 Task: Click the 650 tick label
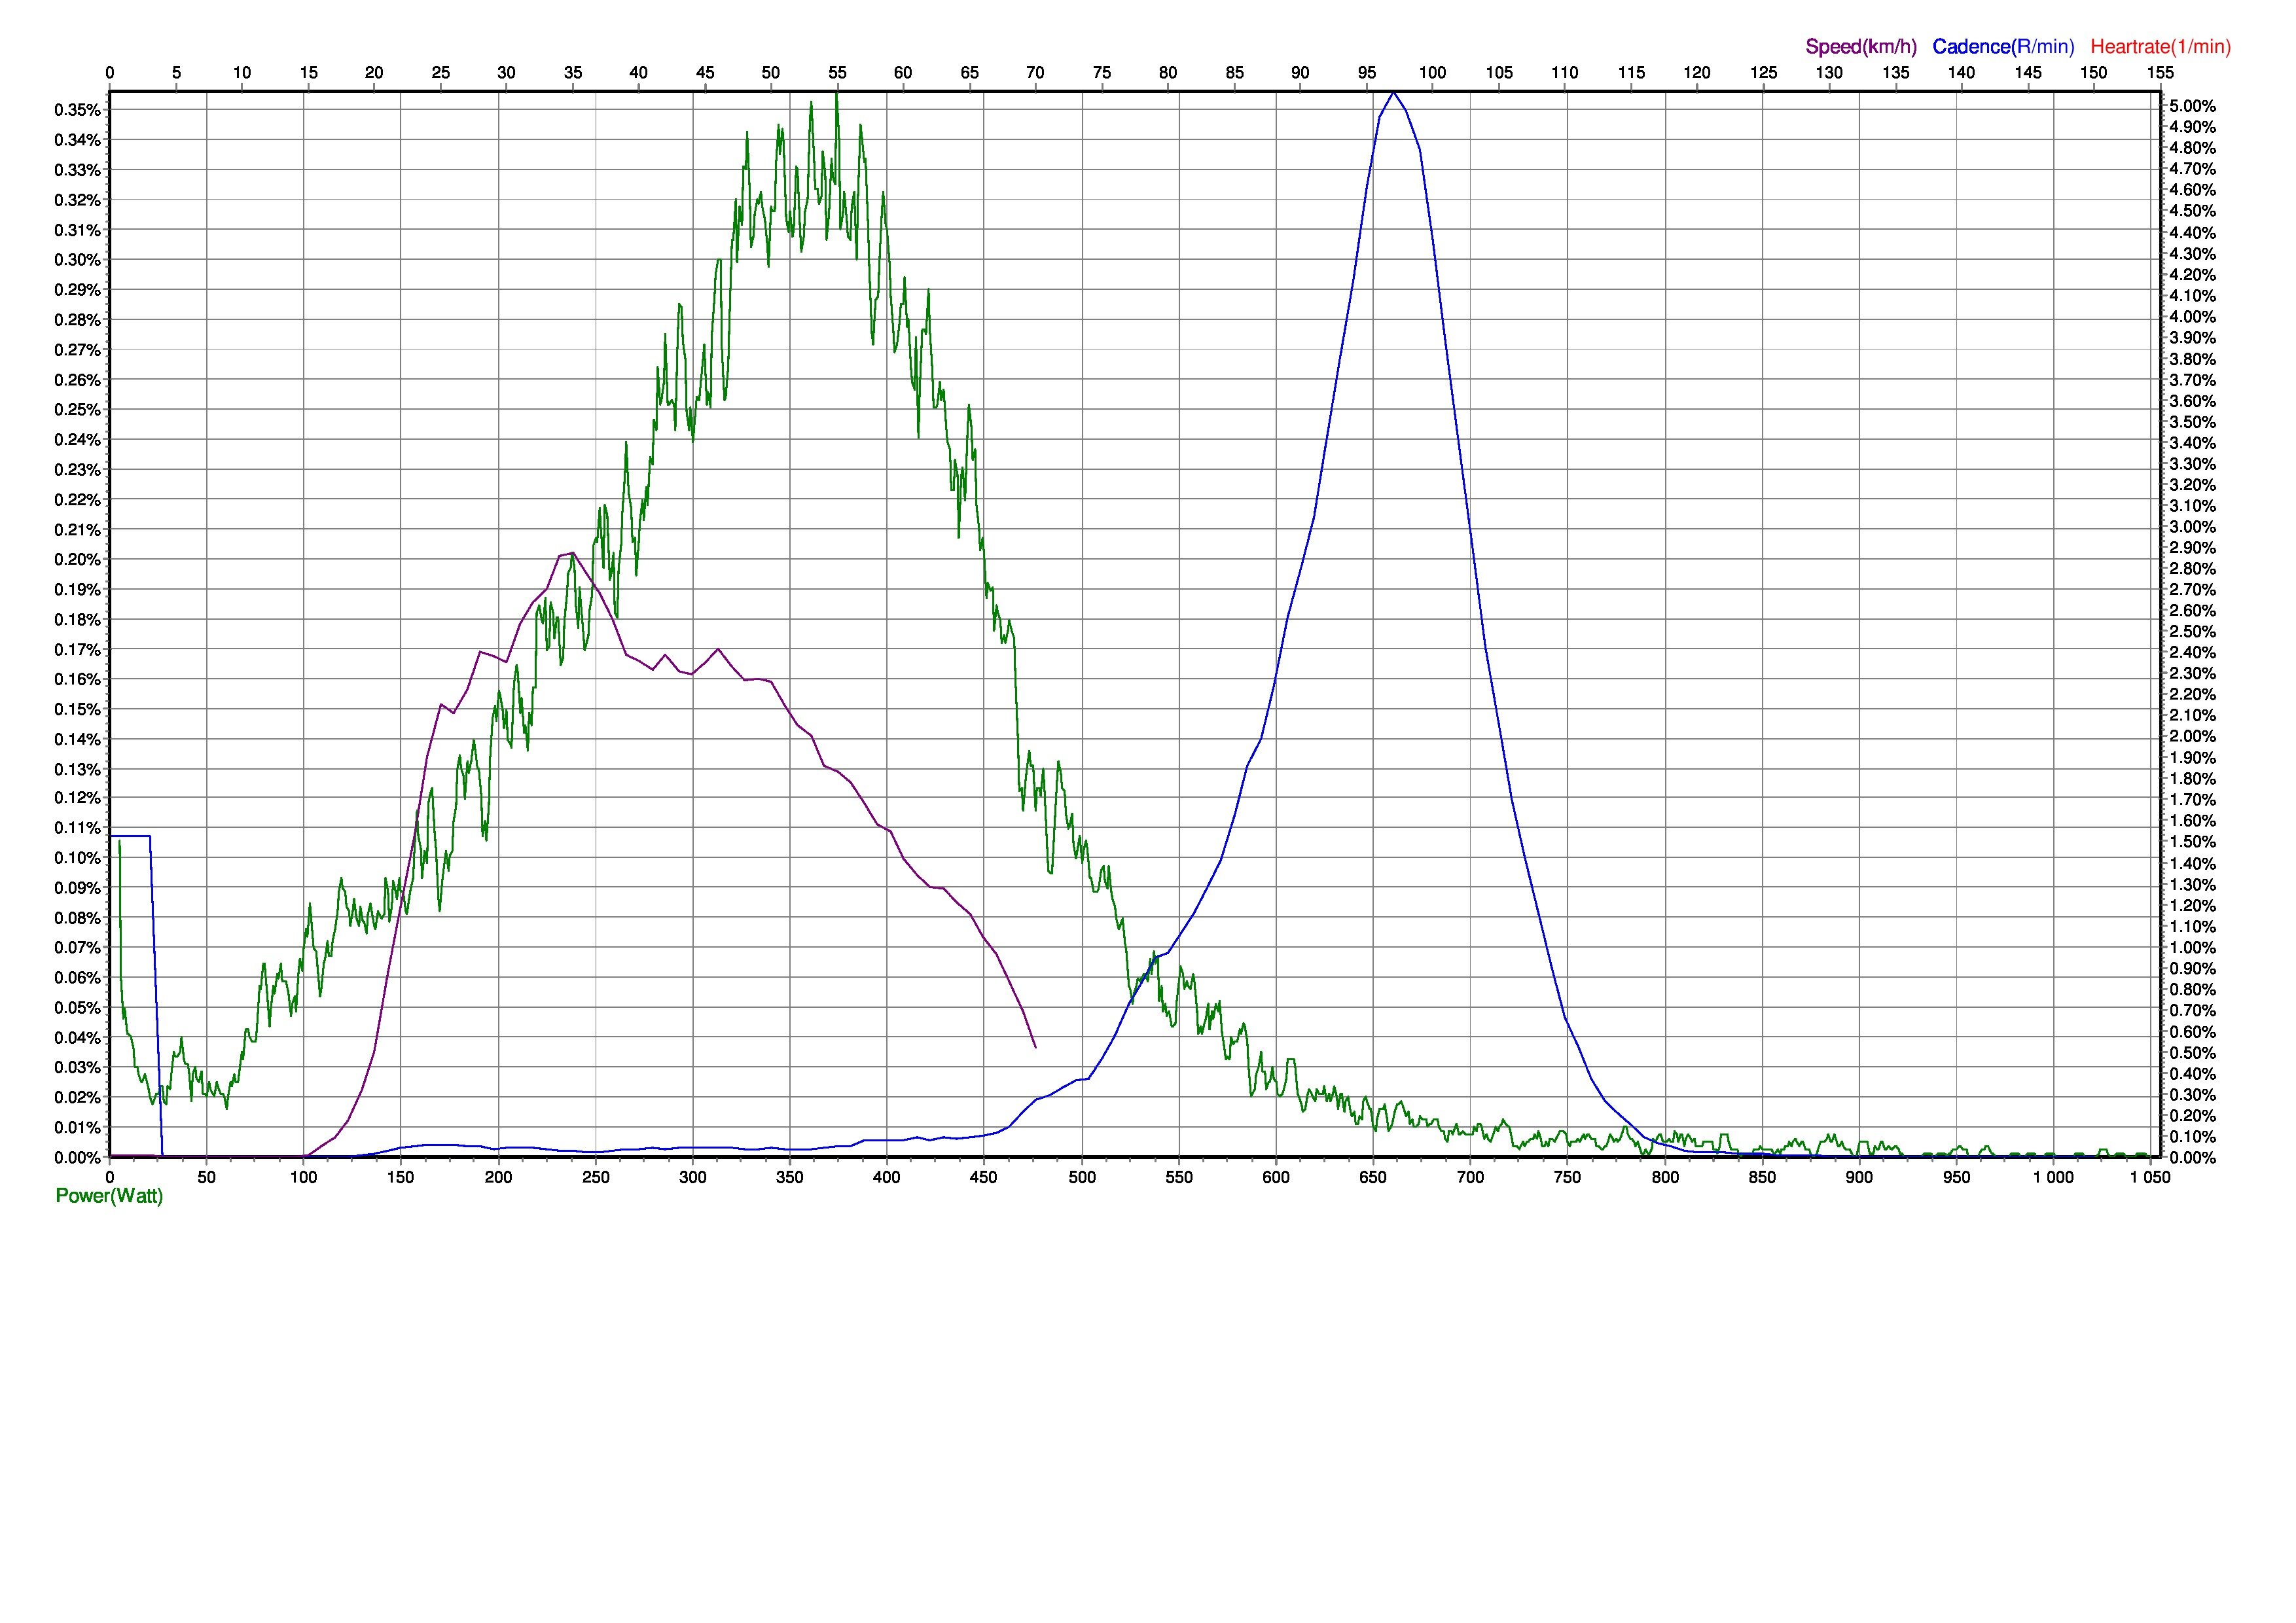(1373, 1178)
